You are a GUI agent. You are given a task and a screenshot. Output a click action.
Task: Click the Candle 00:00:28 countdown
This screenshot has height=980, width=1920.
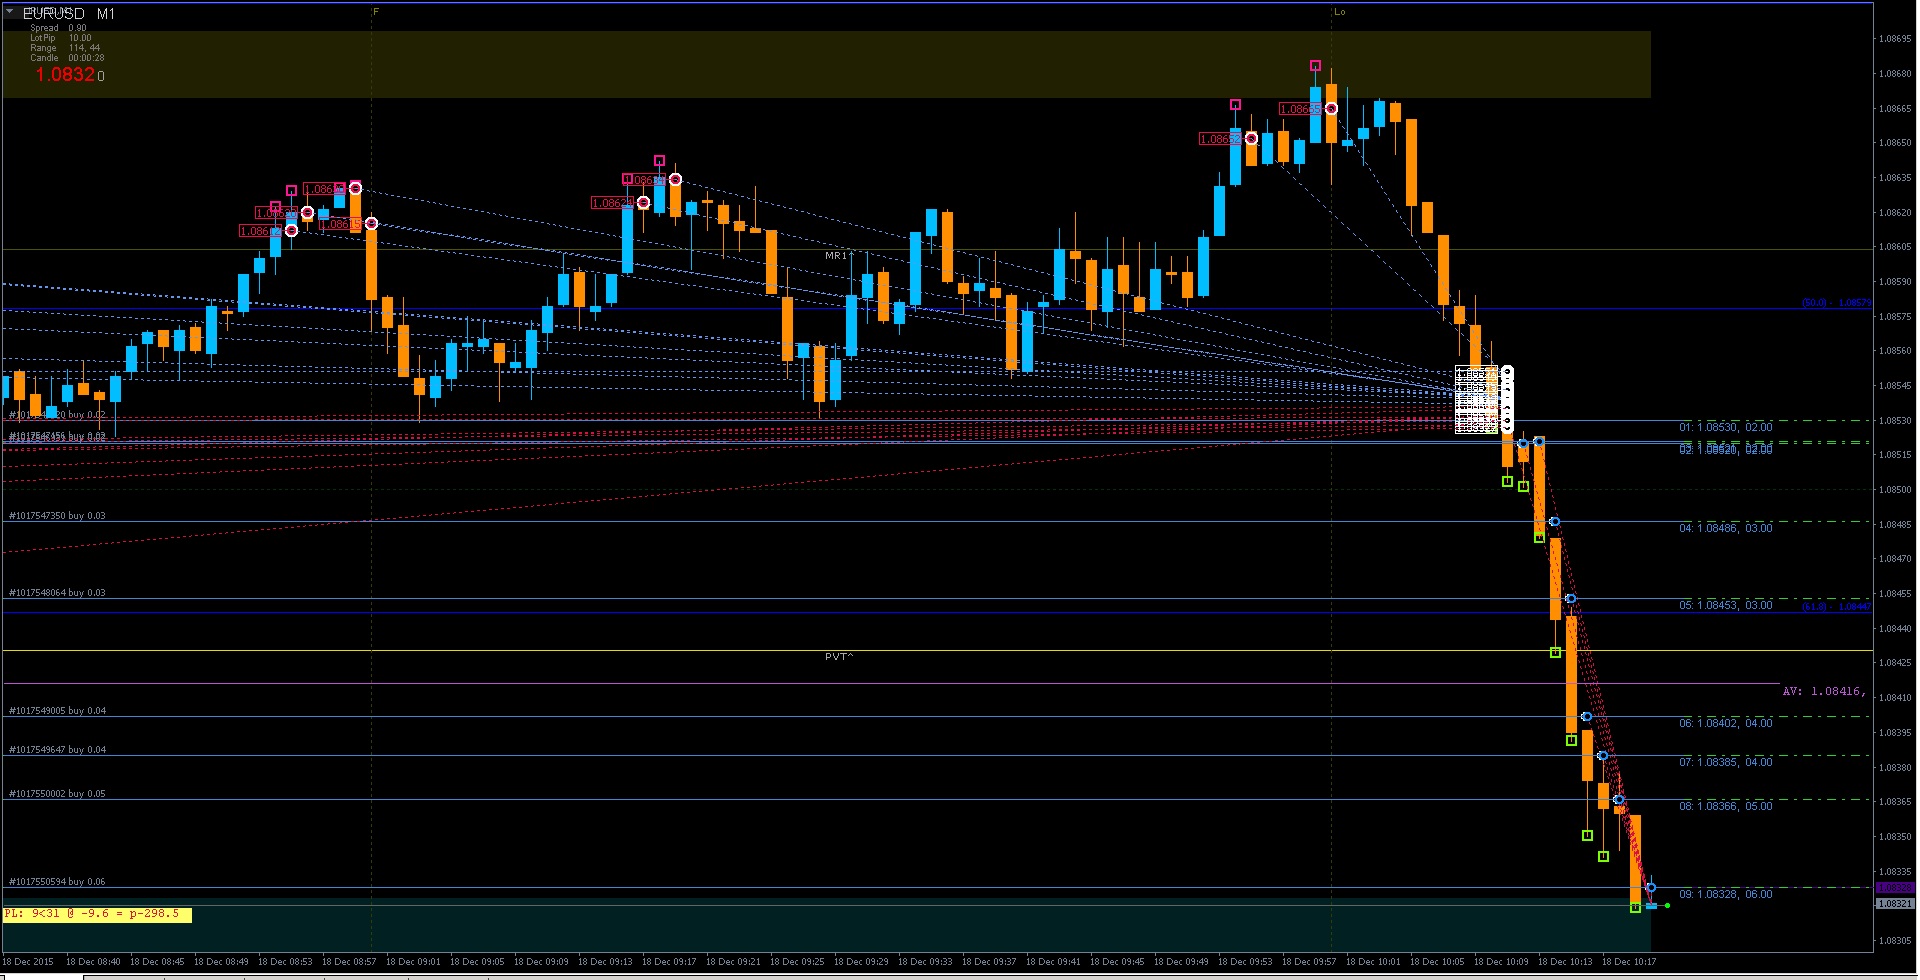point(67,58)
